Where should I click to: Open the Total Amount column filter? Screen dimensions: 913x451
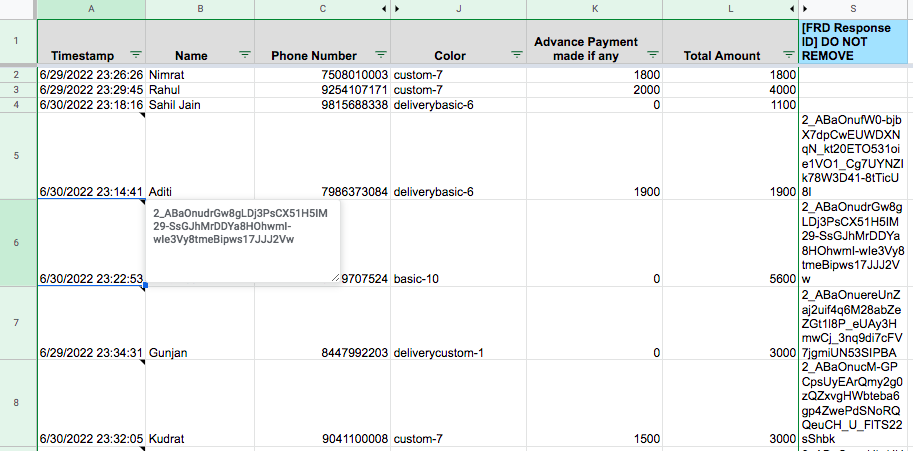click(x=789, y=55)
